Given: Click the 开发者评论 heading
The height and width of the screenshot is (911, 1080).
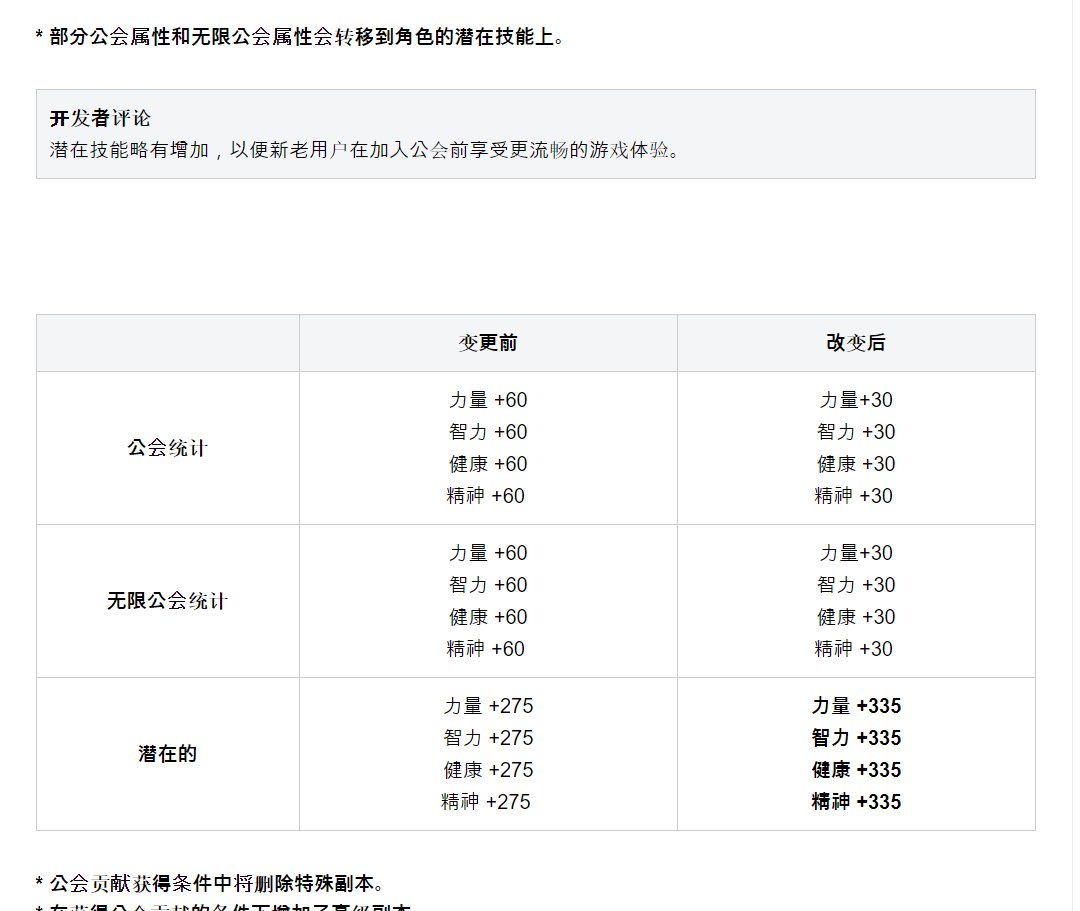Looking at the screenshot, I should pos(100,118).
